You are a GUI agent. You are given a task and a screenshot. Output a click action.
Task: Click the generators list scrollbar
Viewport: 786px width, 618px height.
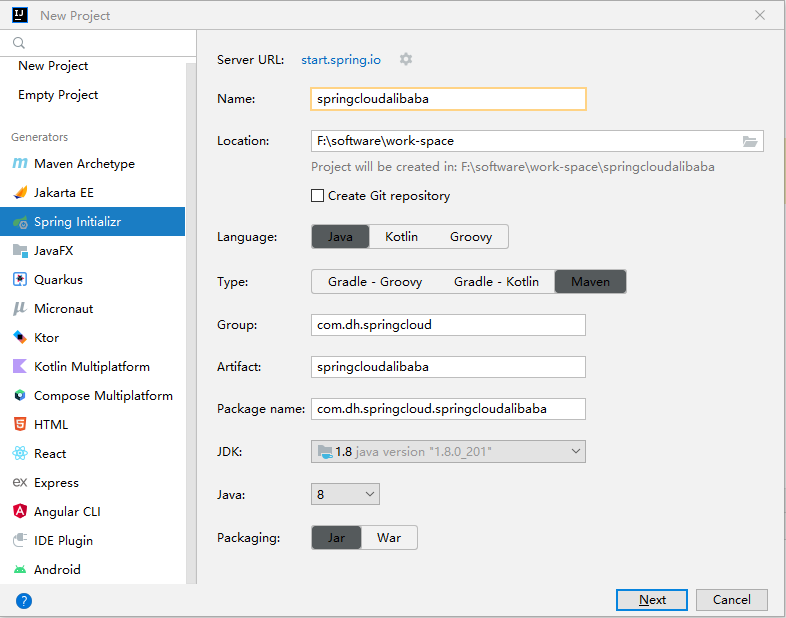tap(191, 321)
